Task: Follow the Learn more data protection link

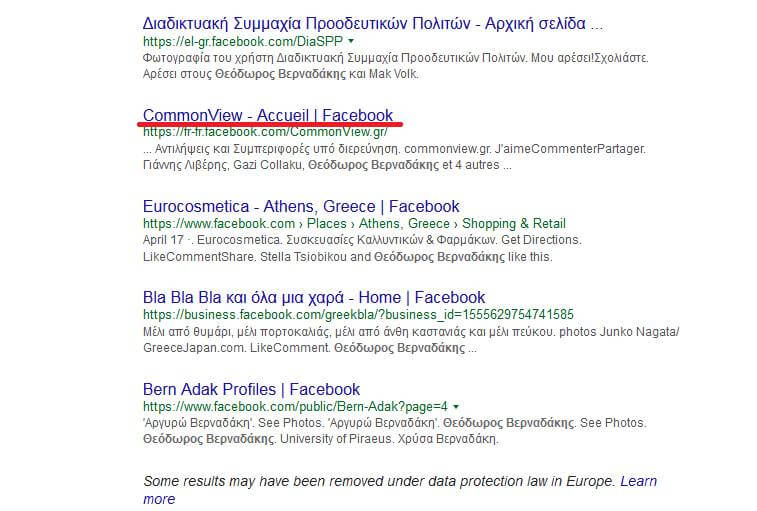Action: tap(638, 481)
